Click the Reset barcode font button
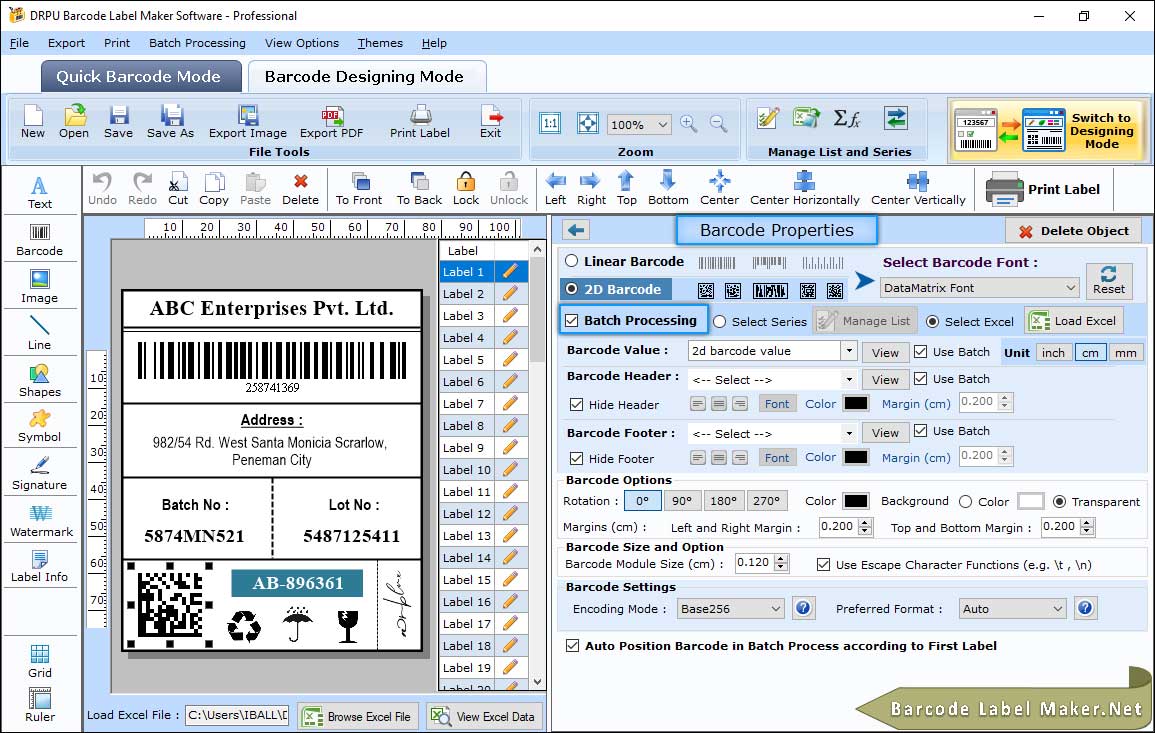 click(1109, 281)
